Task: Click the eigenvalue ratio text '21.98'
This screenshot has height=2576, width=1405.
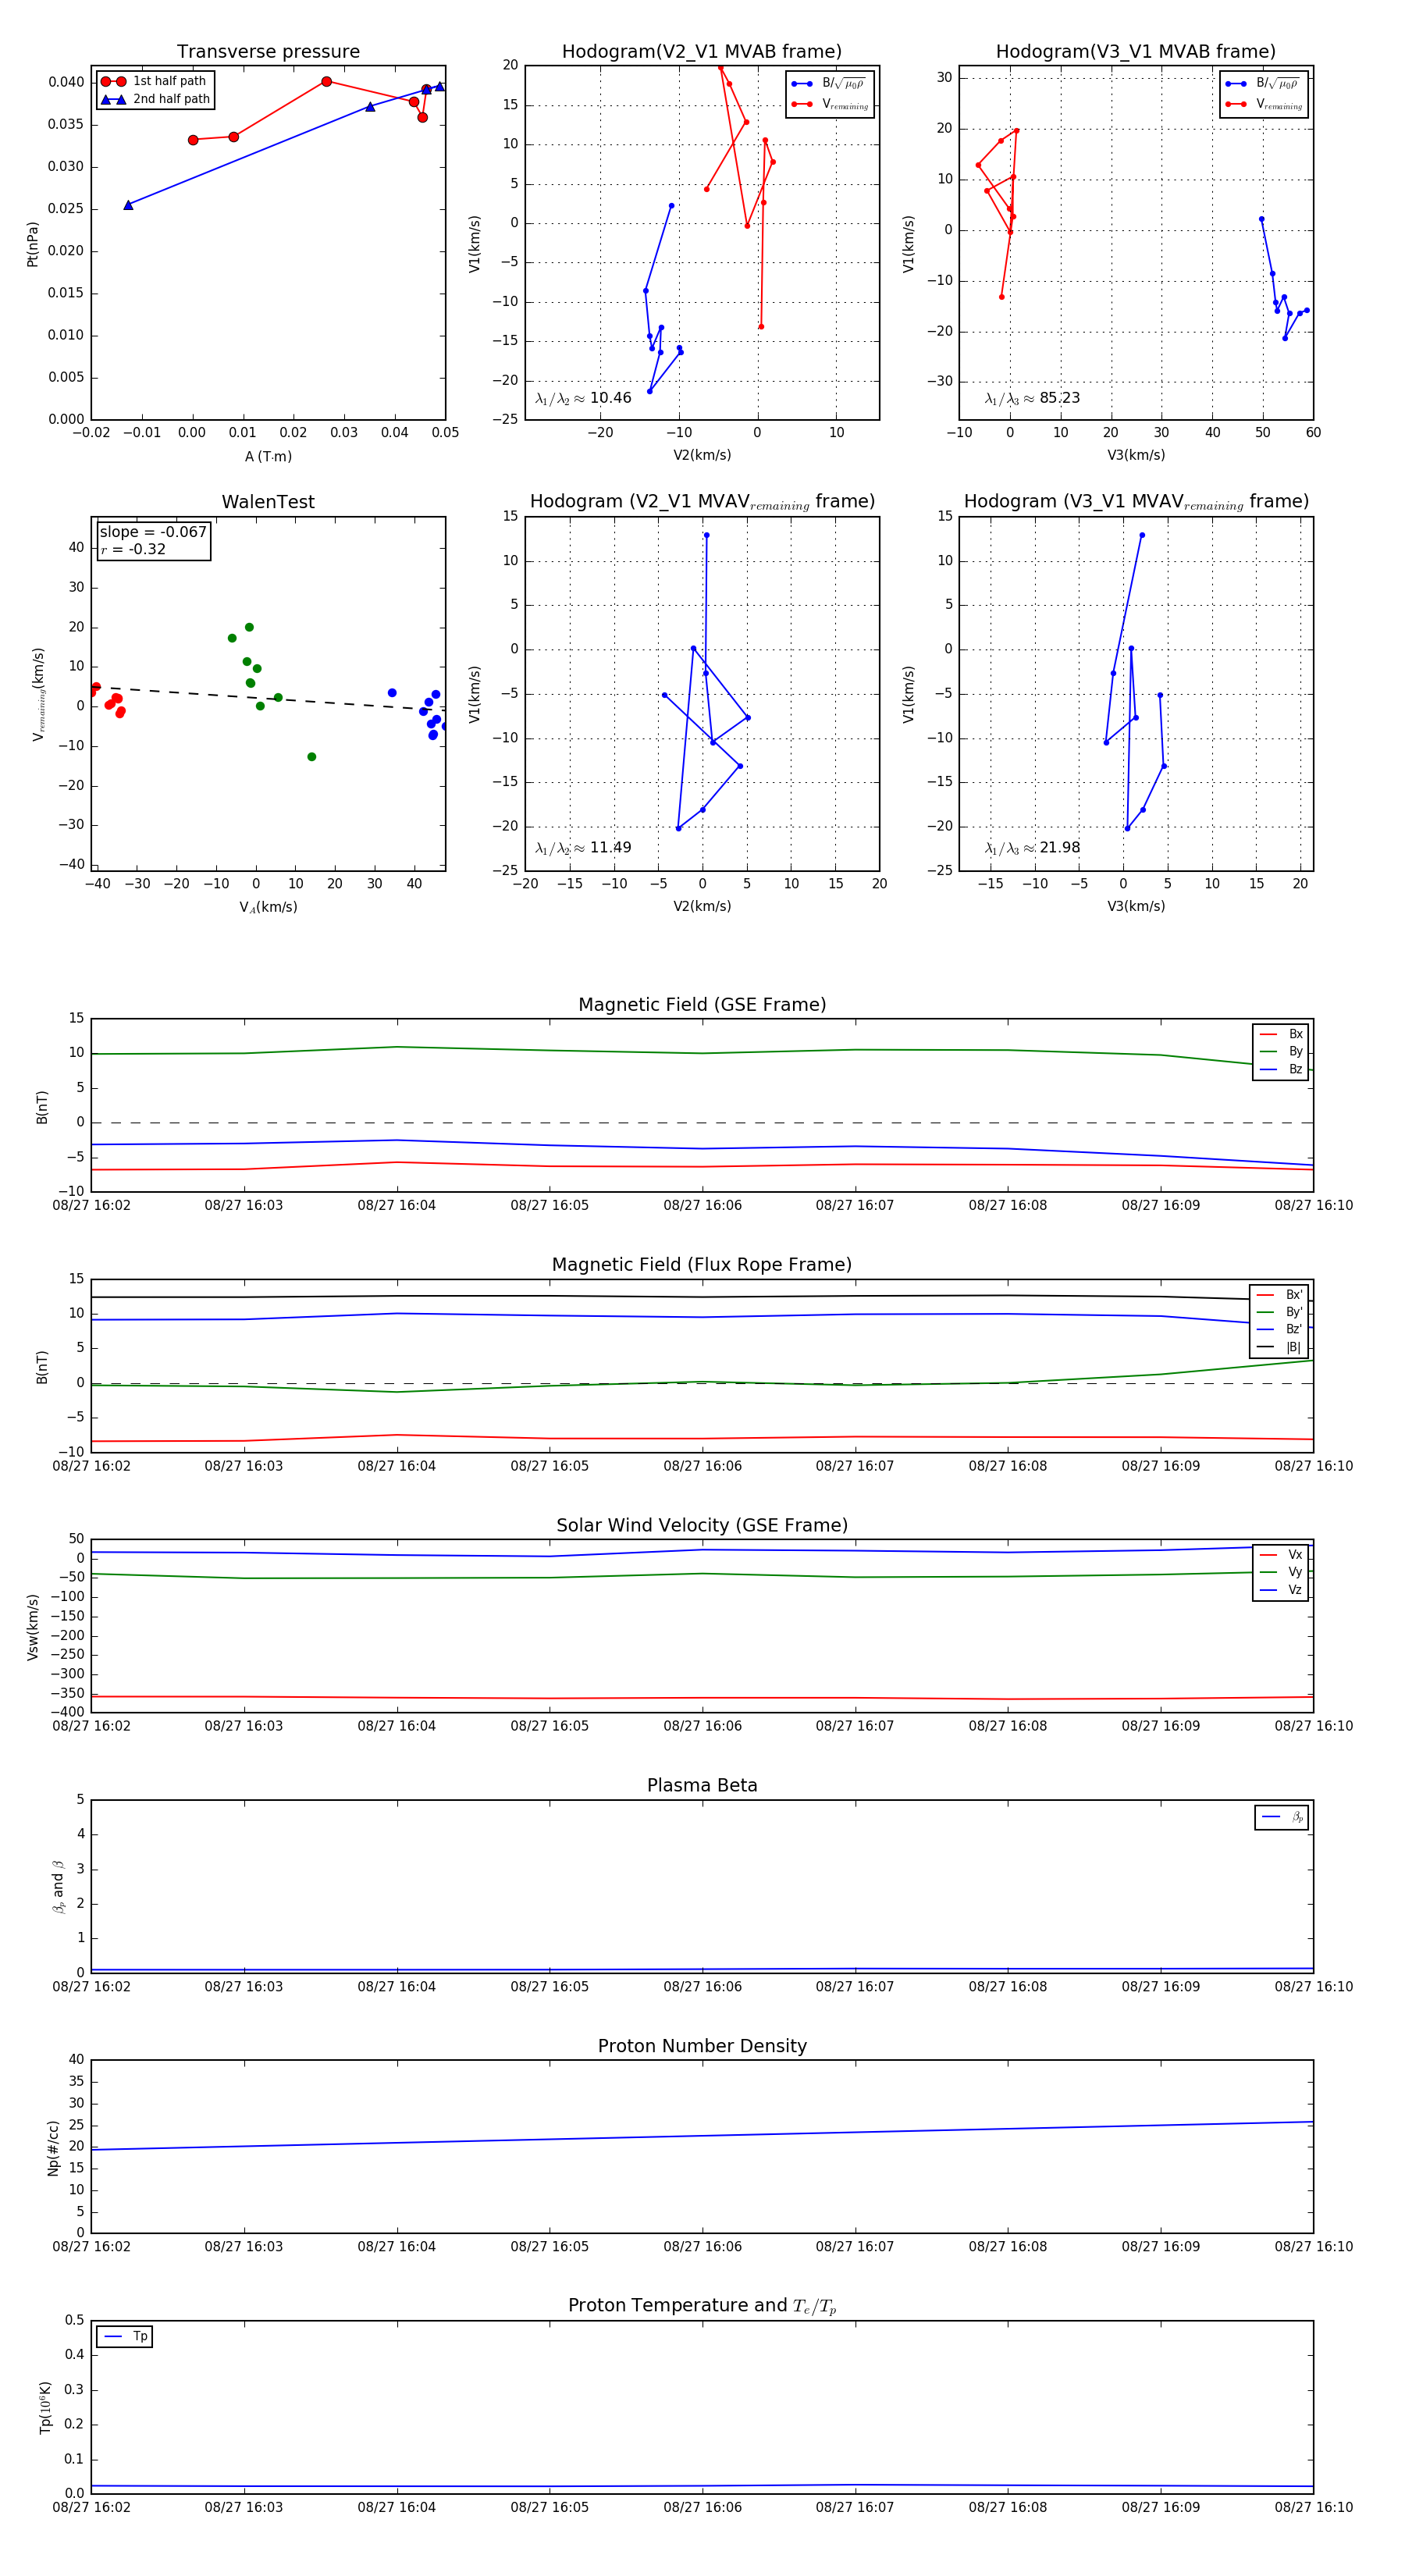Action: 1059,848
